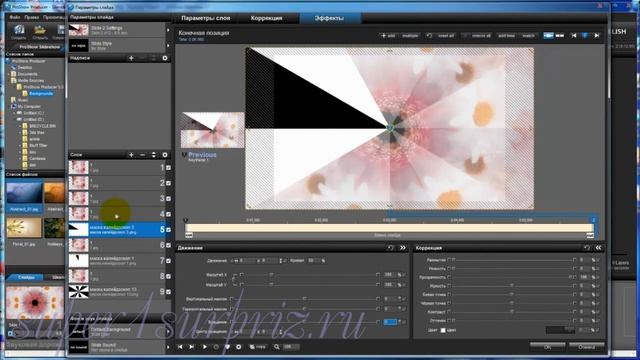Open layer options gear in Слои header

coord(165,155)
